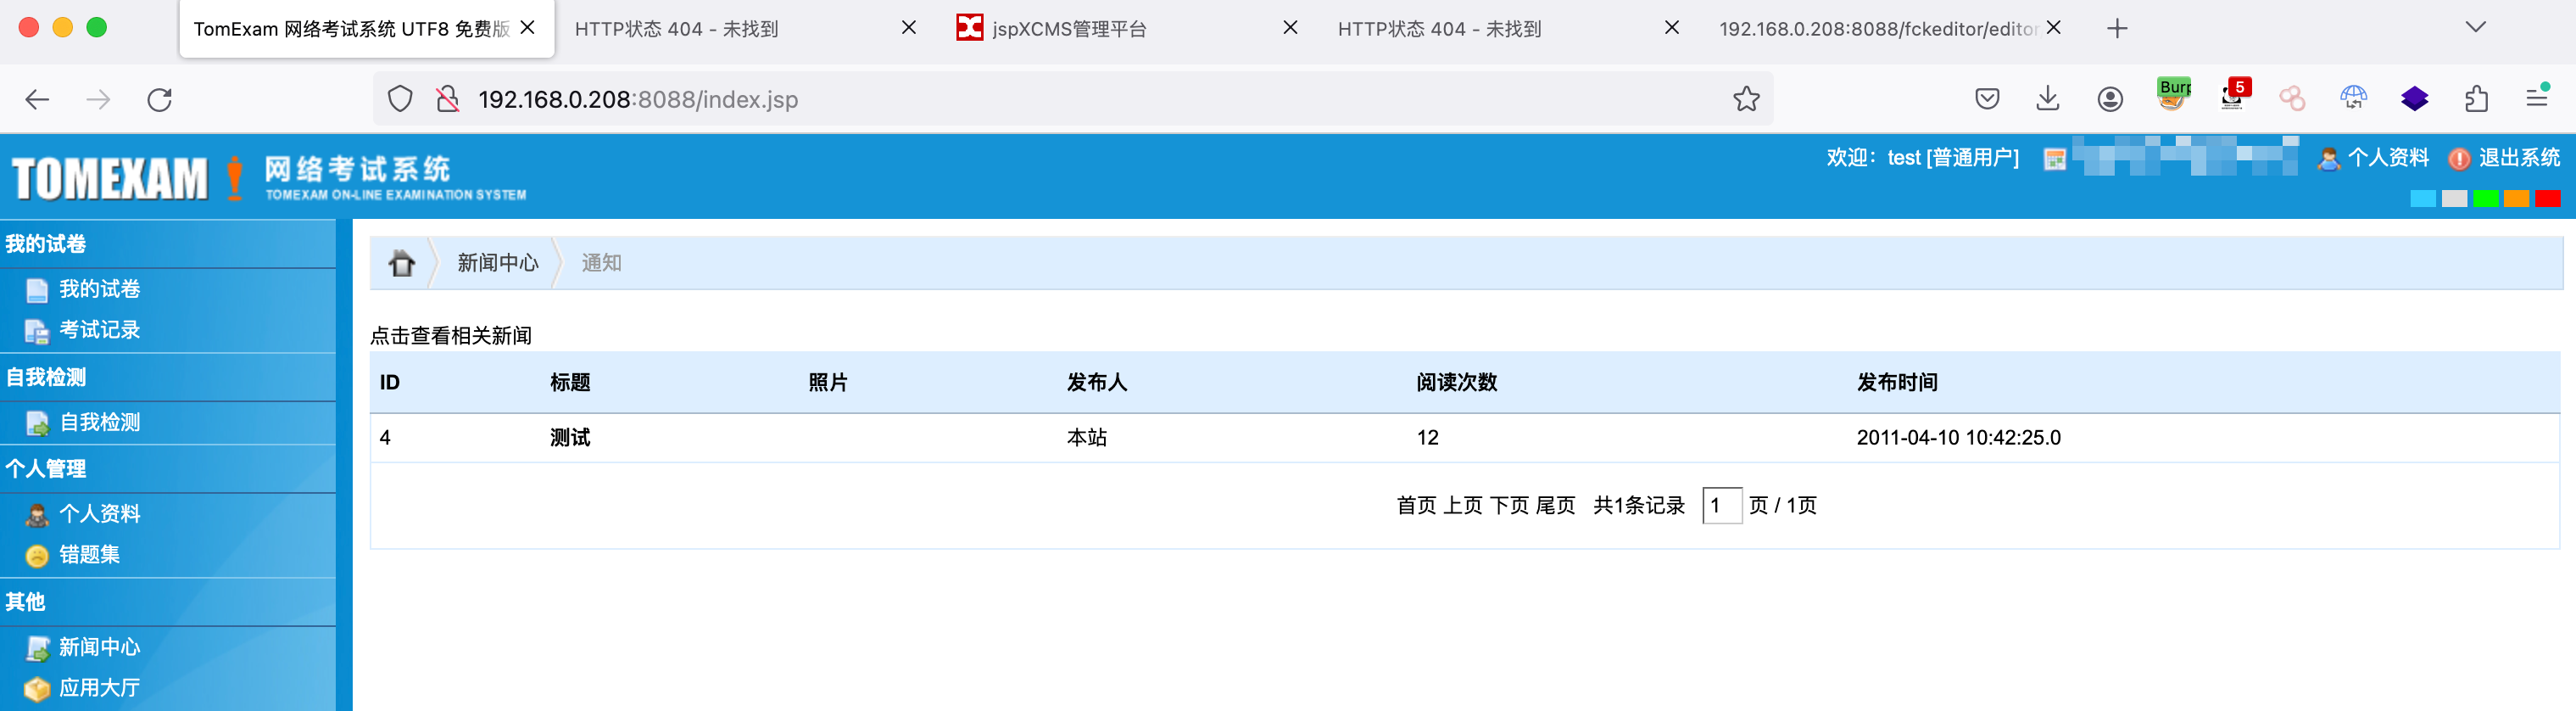Open the 测试 news title
Viewport: 2576px width, 711px height.
point(570,438)
